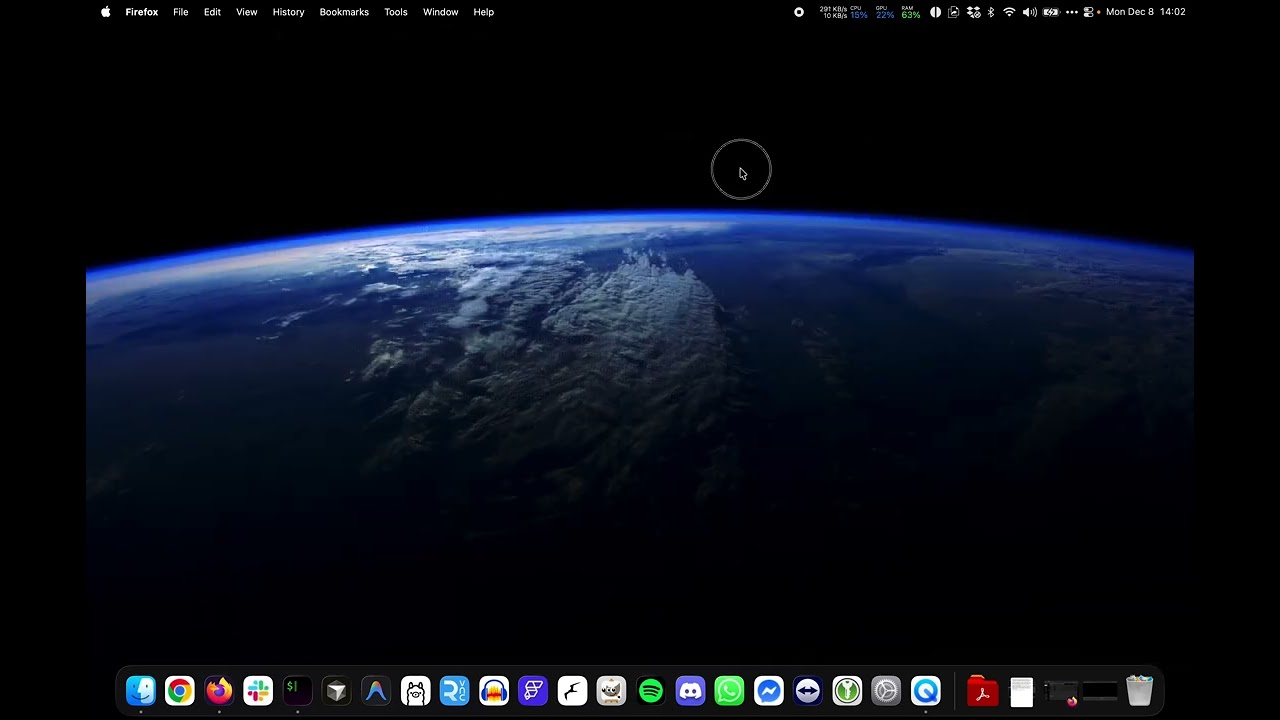
Task: Click the network speed KB/s readout
Action: [x=833, y=12]
